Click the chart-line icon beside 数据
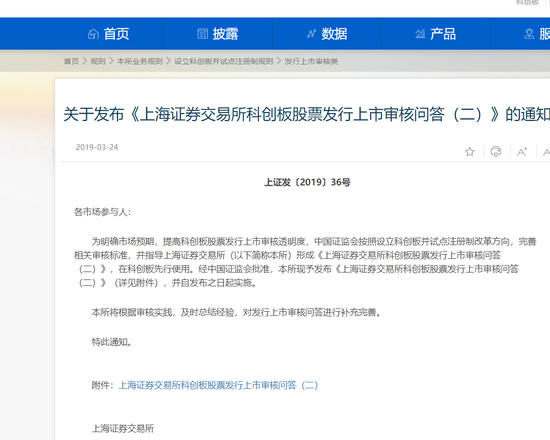 point(311,34)
